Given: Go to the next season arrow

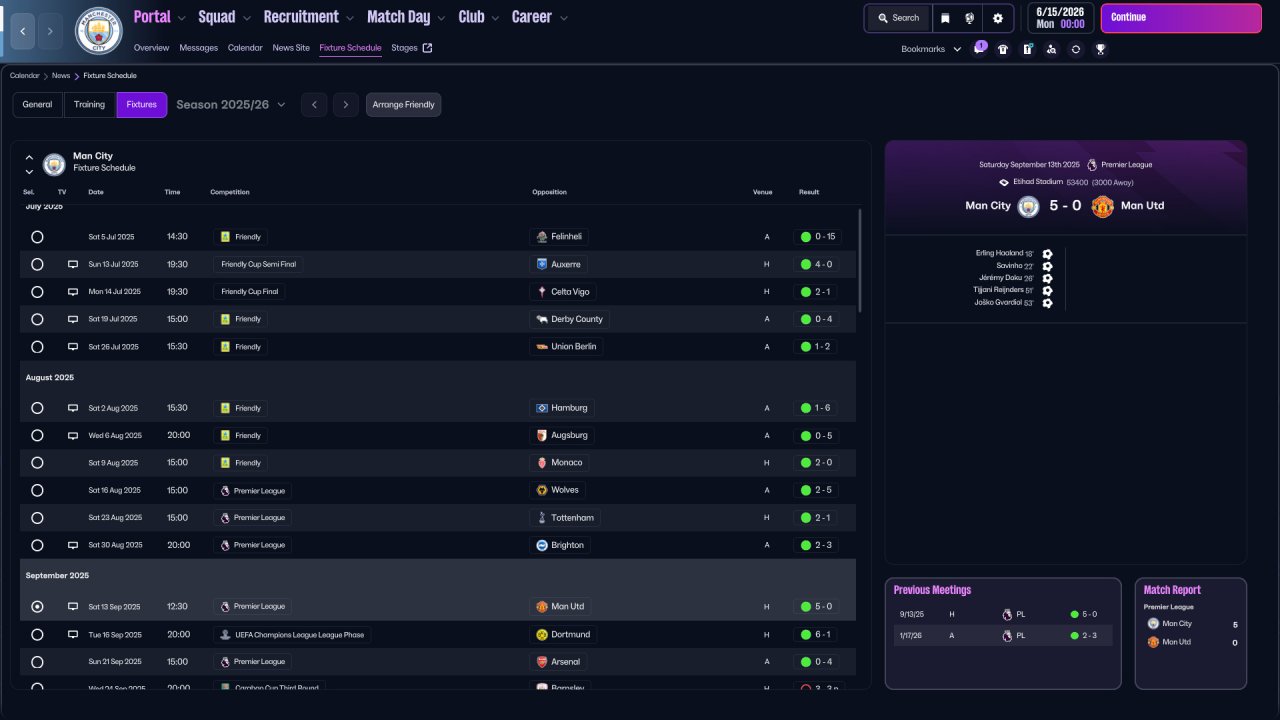Looking at the screenshot, I should click(x=346, y=105).
